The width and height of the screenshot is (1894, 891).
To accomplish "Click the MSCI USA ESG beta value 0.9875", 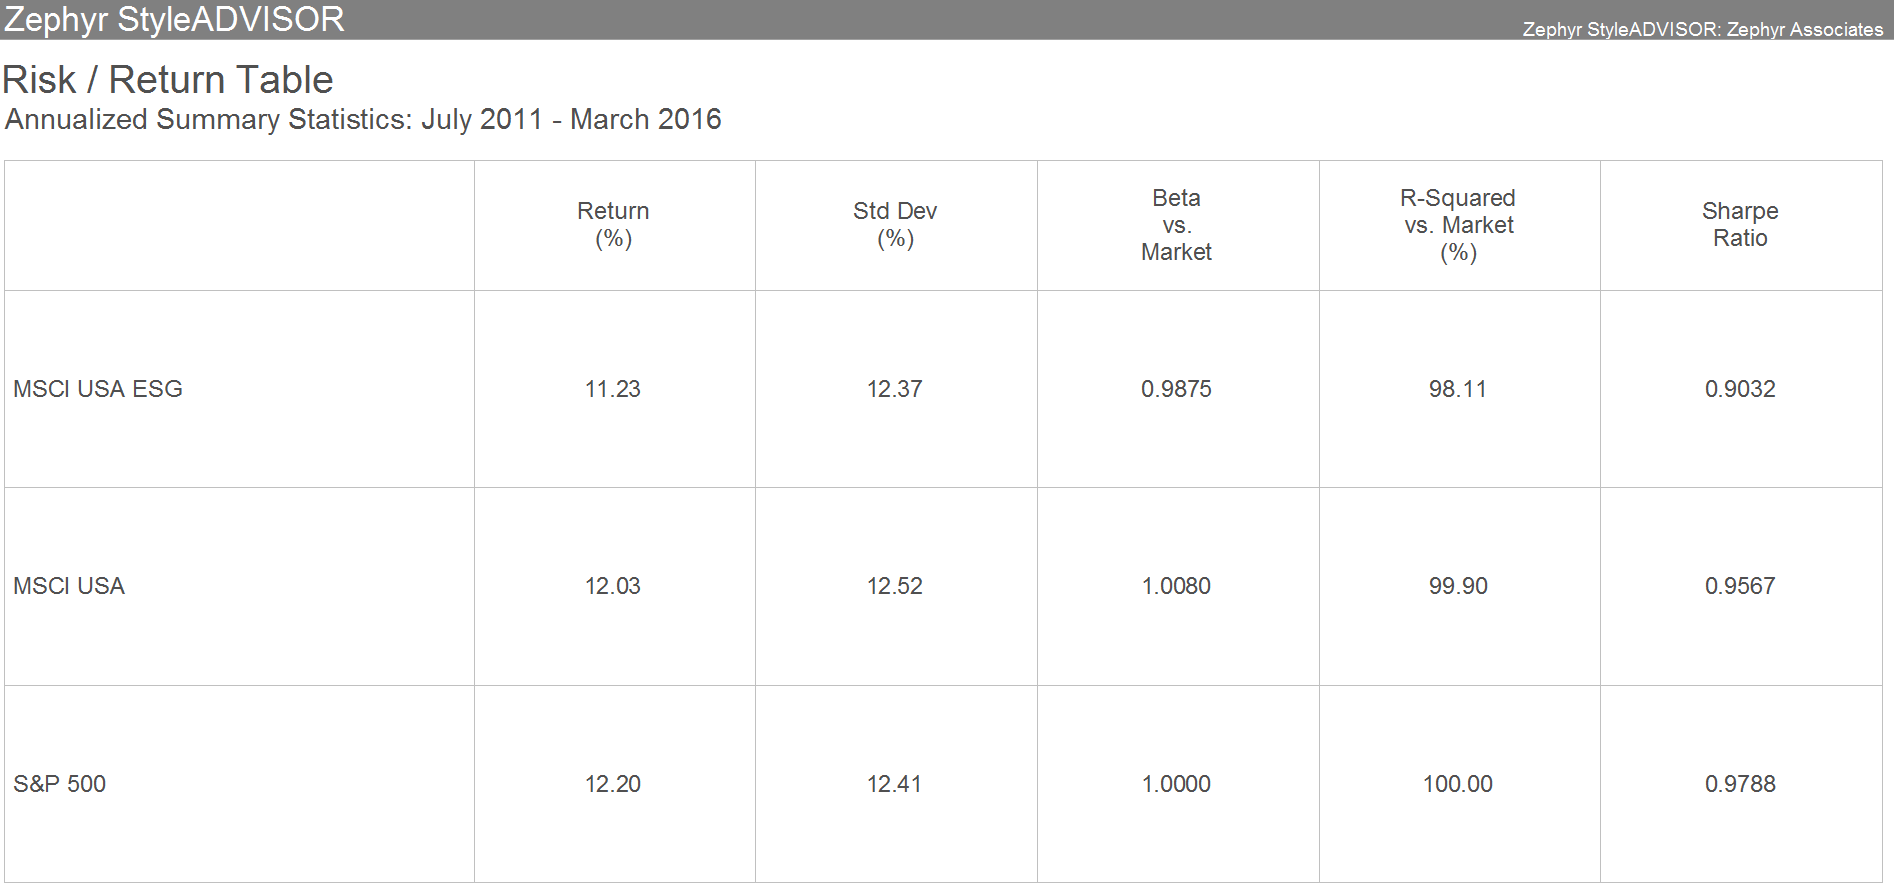I will (x=1176, y=389).
